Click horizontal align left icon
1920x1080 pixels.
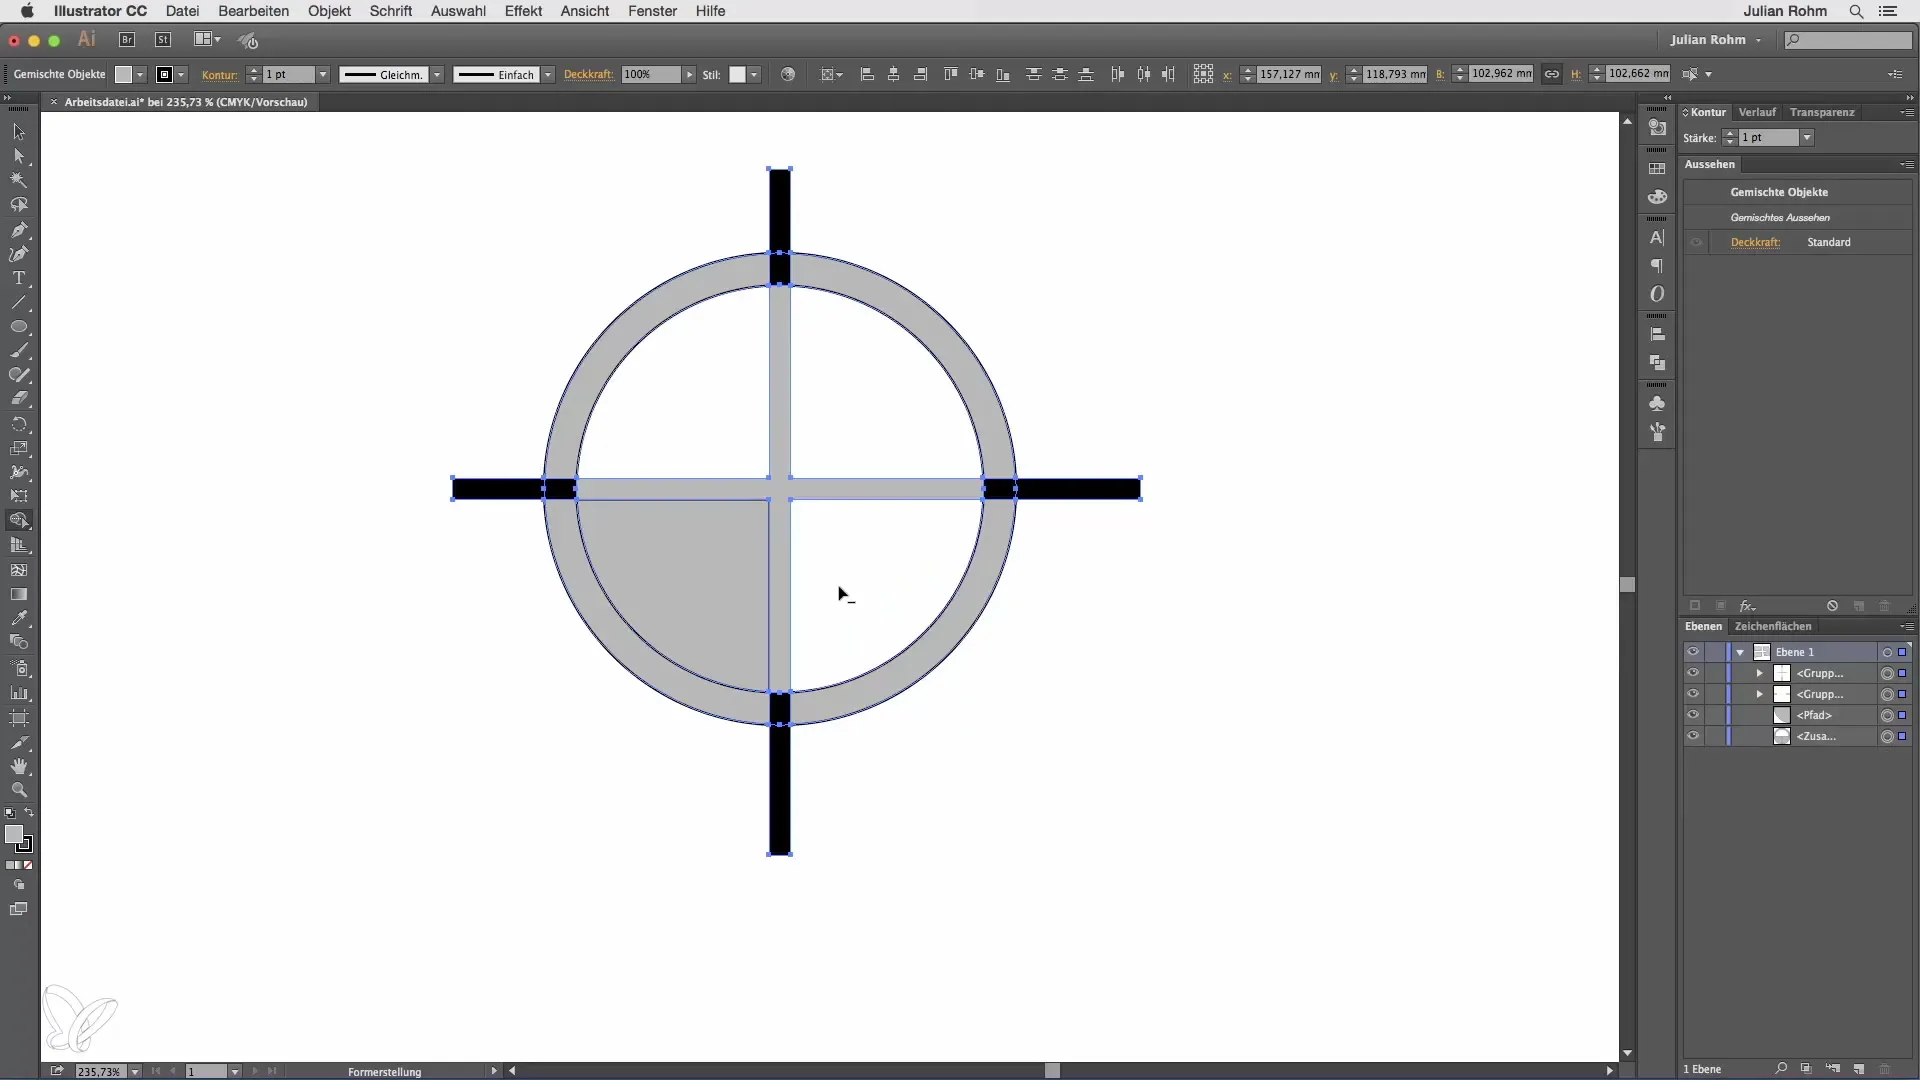tap(867, 74)
